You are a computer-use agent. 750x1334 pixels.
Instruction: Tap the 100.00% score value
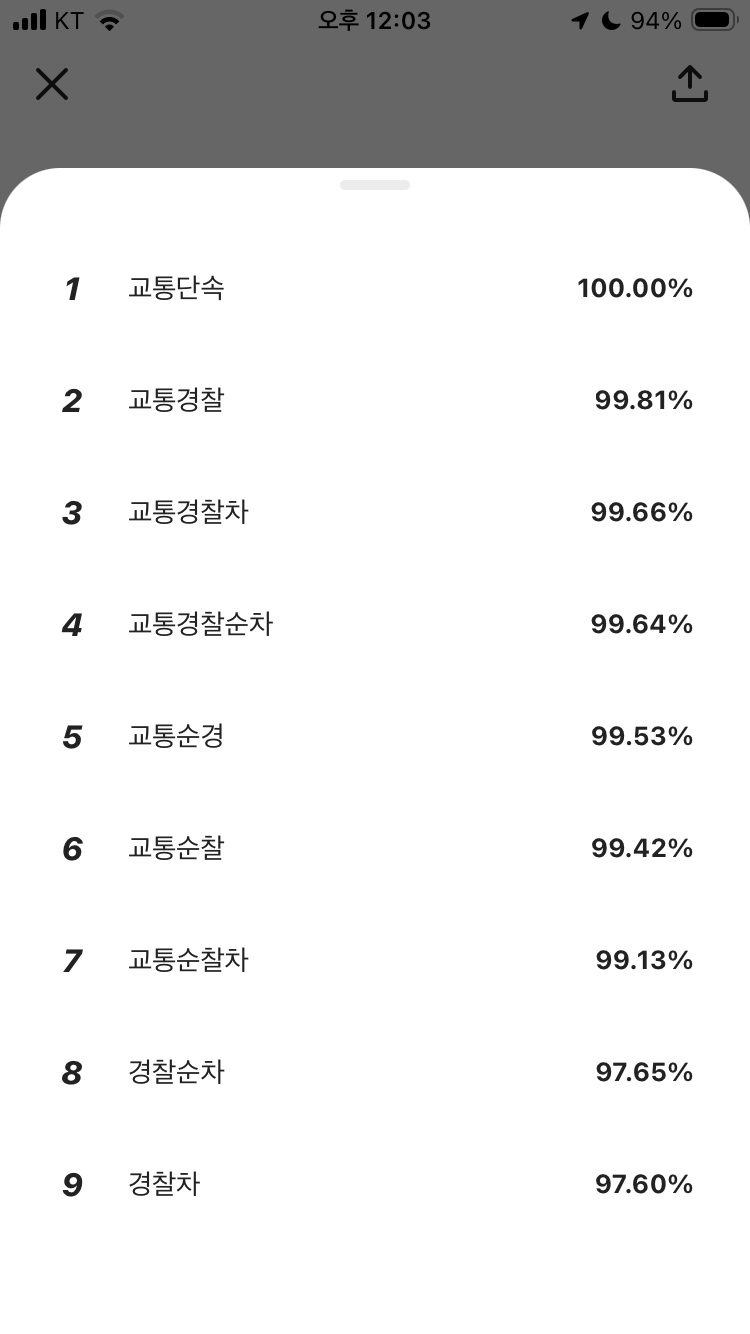coord(635,289)
